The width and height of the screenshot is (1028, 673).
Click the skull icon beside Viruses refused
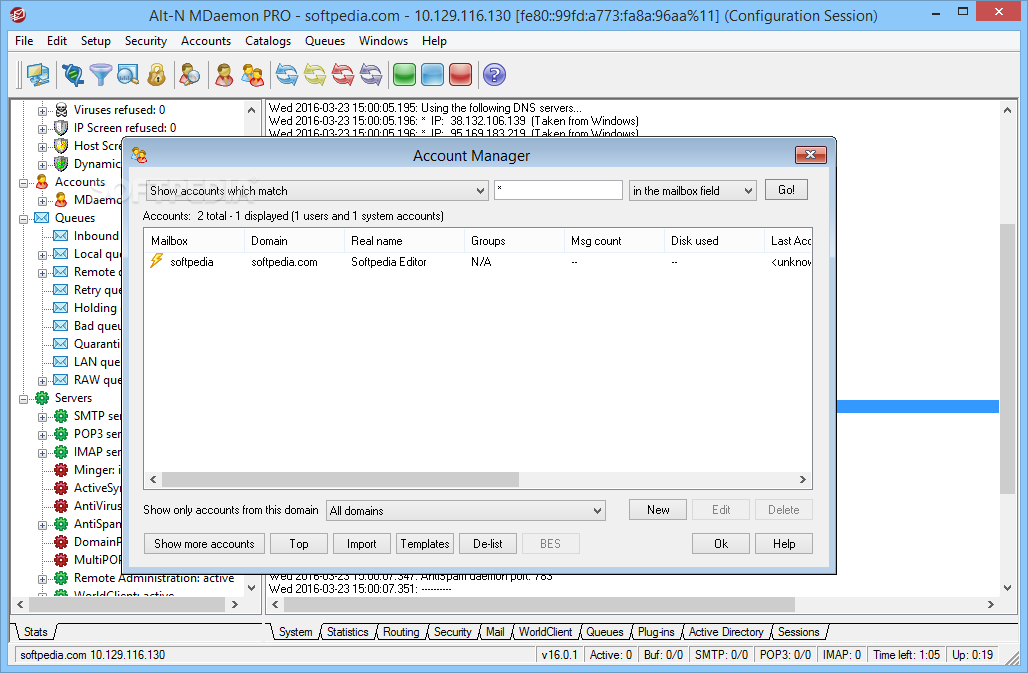tap(61, 109)
